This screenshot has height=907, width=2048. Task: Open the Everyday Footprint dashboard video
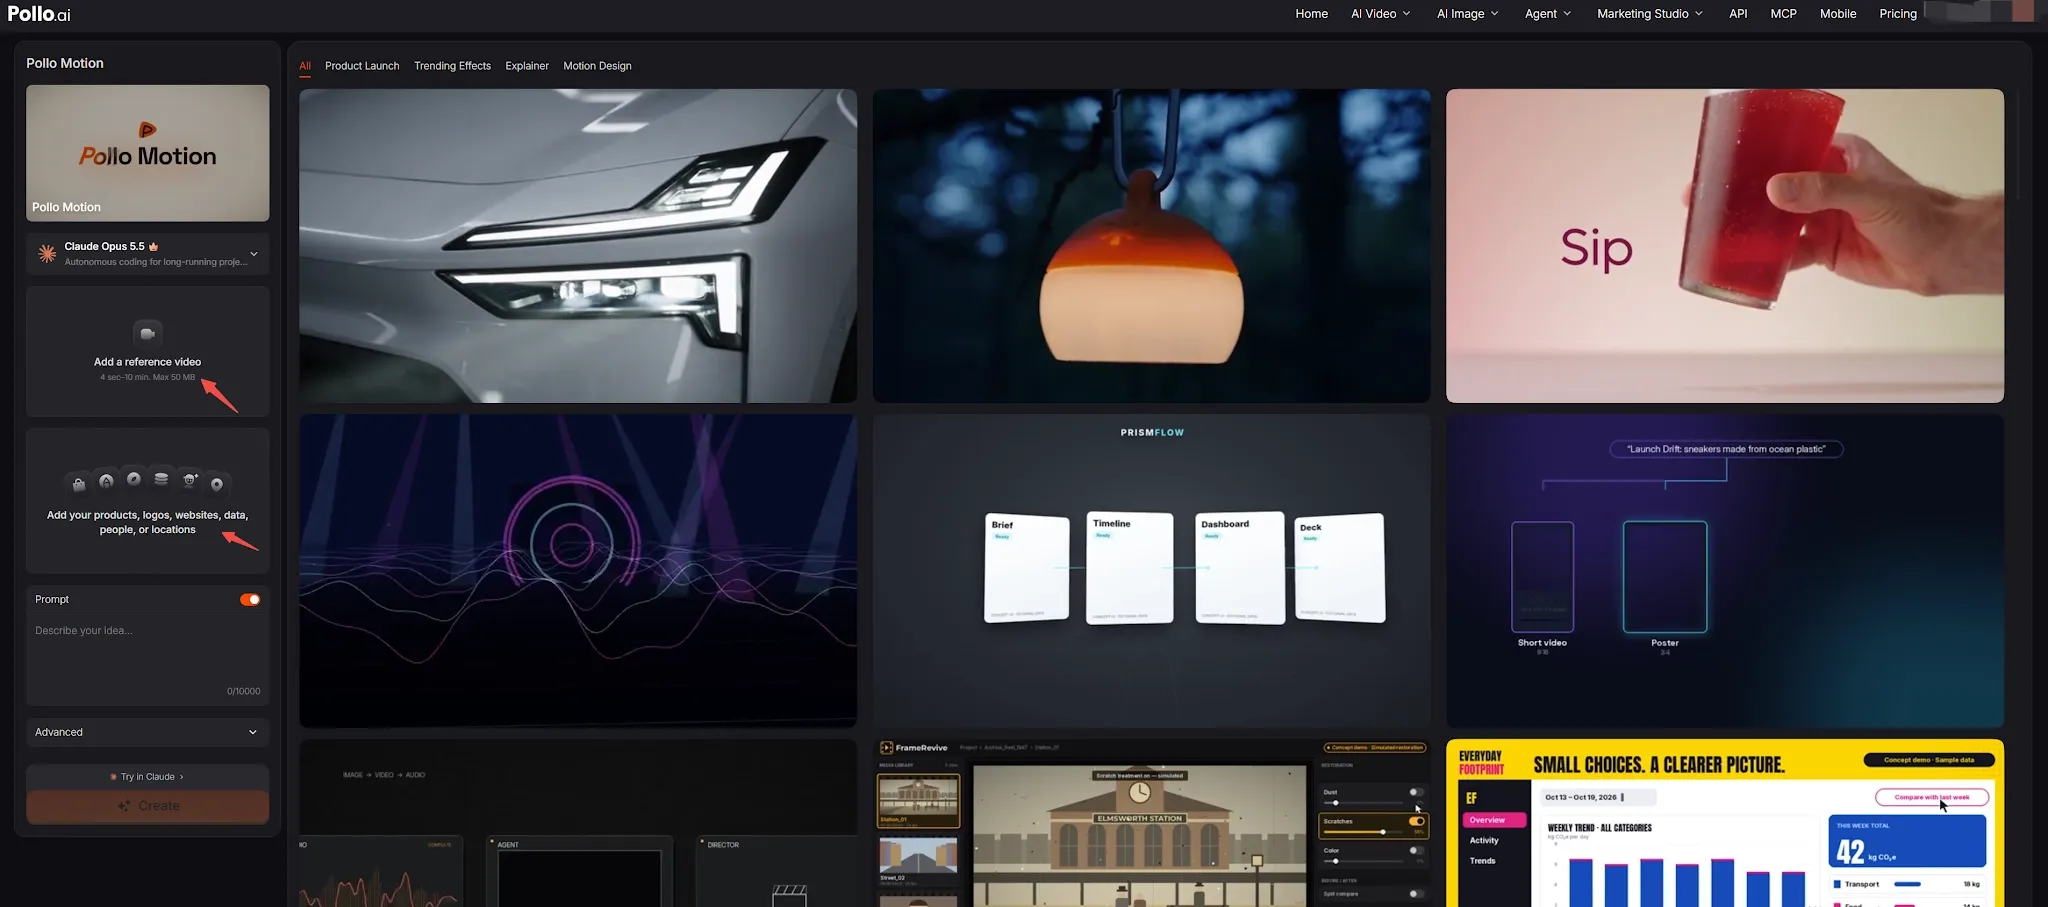(x=1725, y=823)
